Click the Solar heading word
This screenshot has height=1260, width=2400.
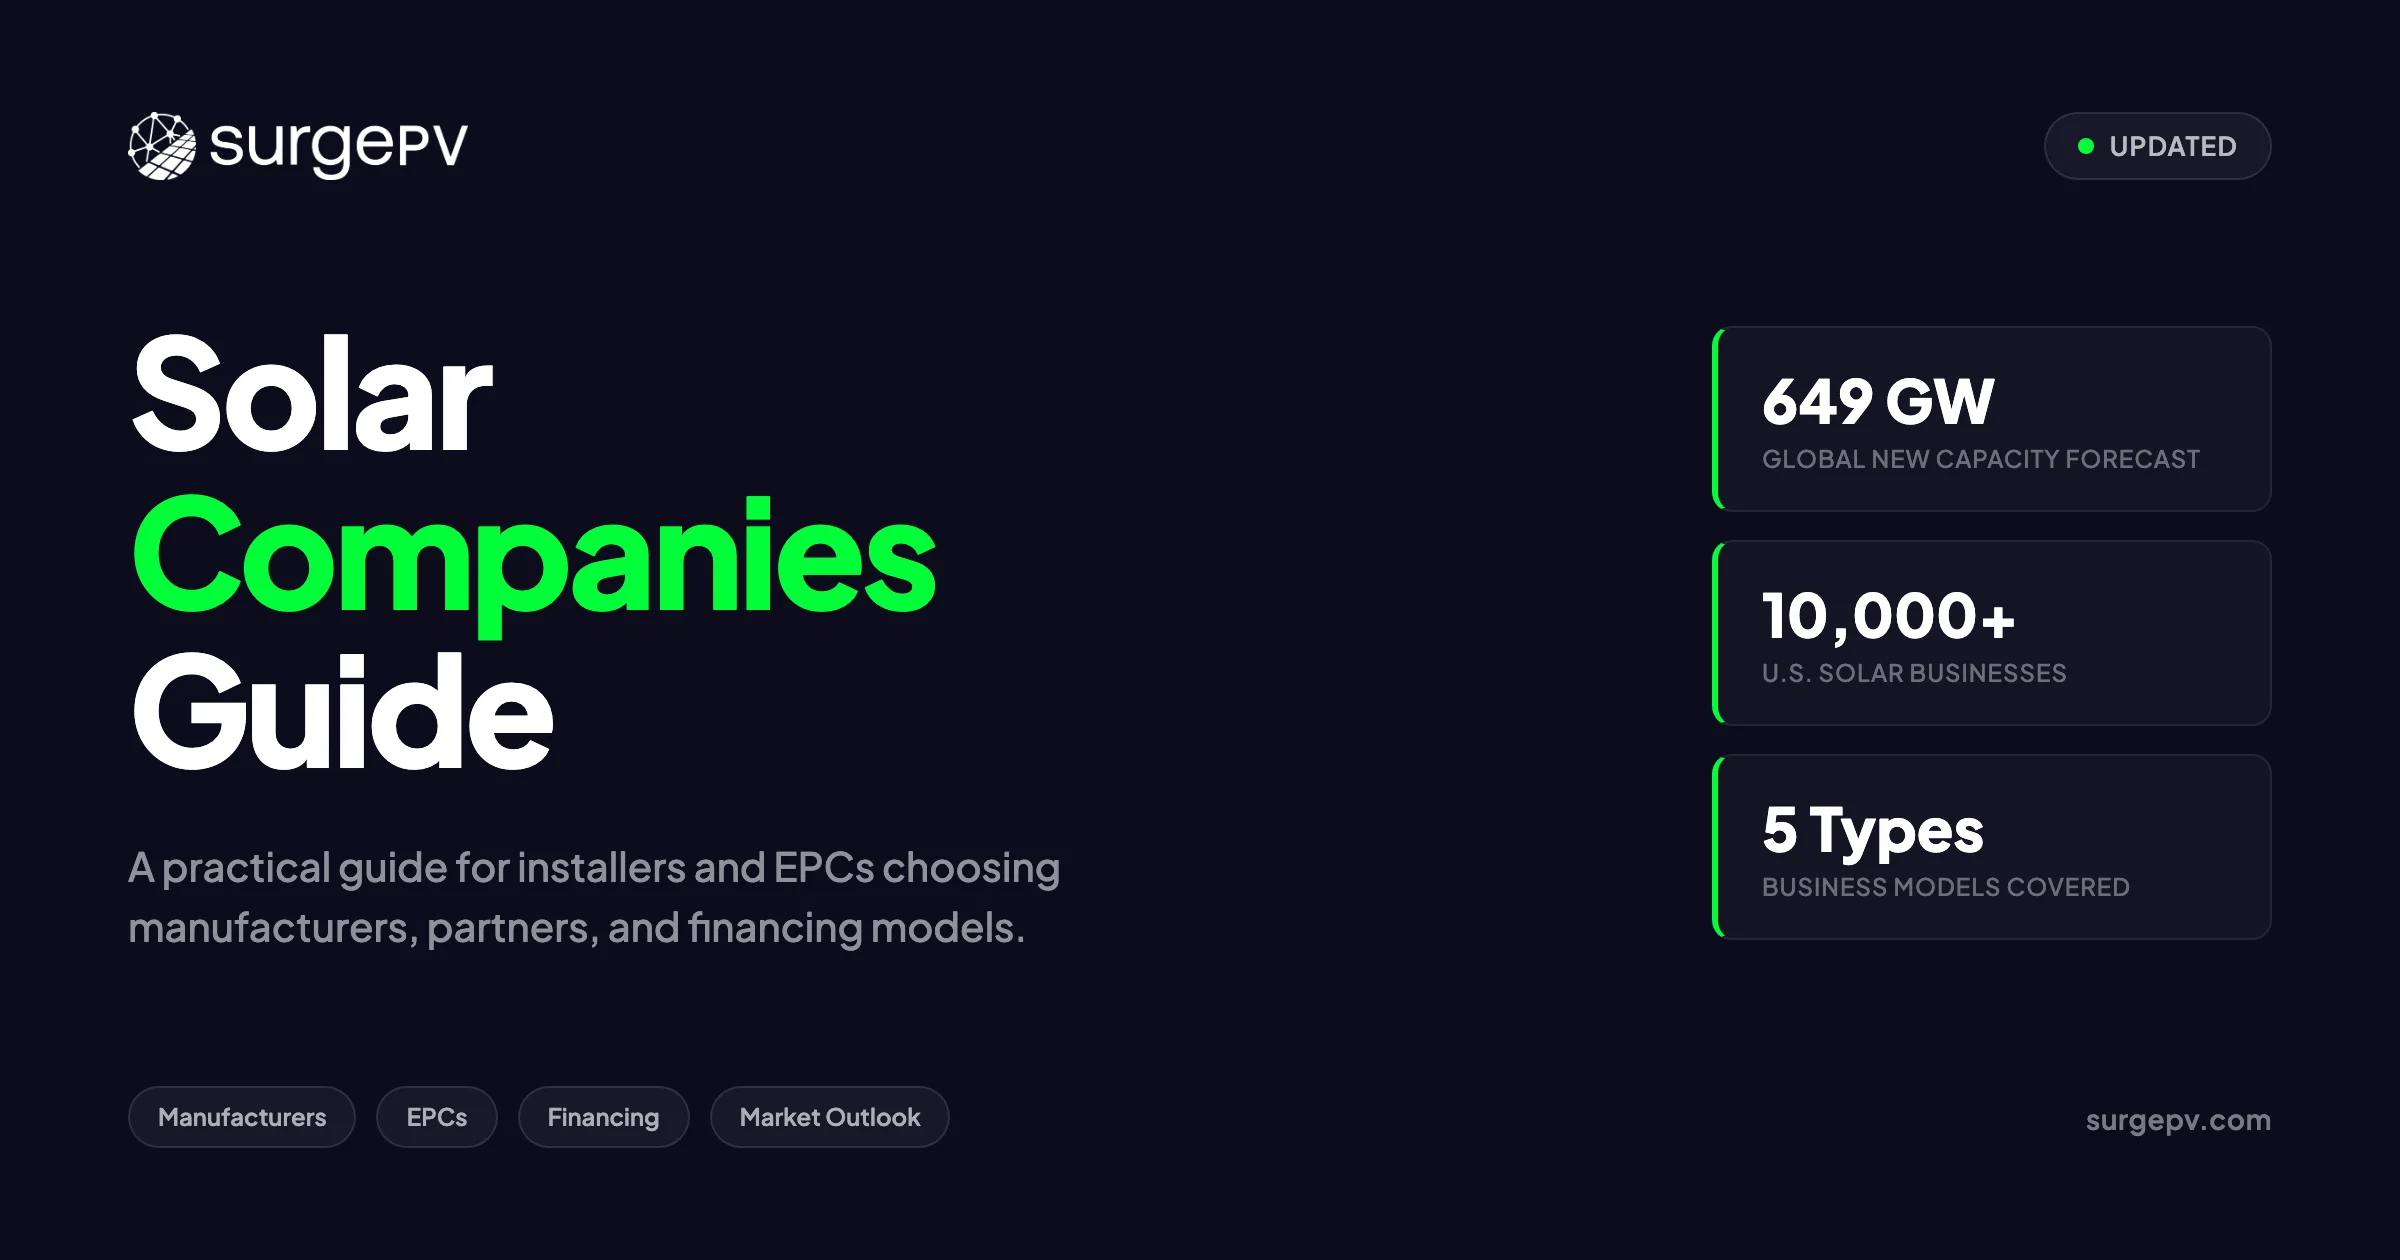click(x=312, y=394)
